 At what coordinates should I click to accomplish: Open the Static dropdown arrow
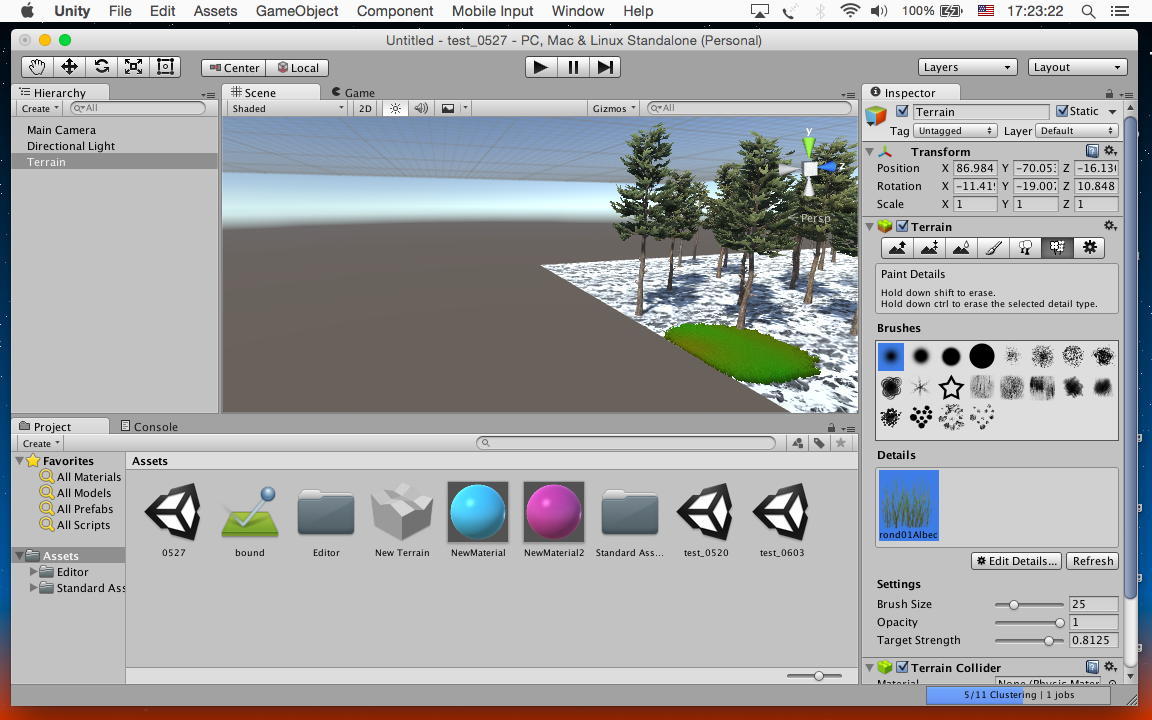[x=1112, y=112]
